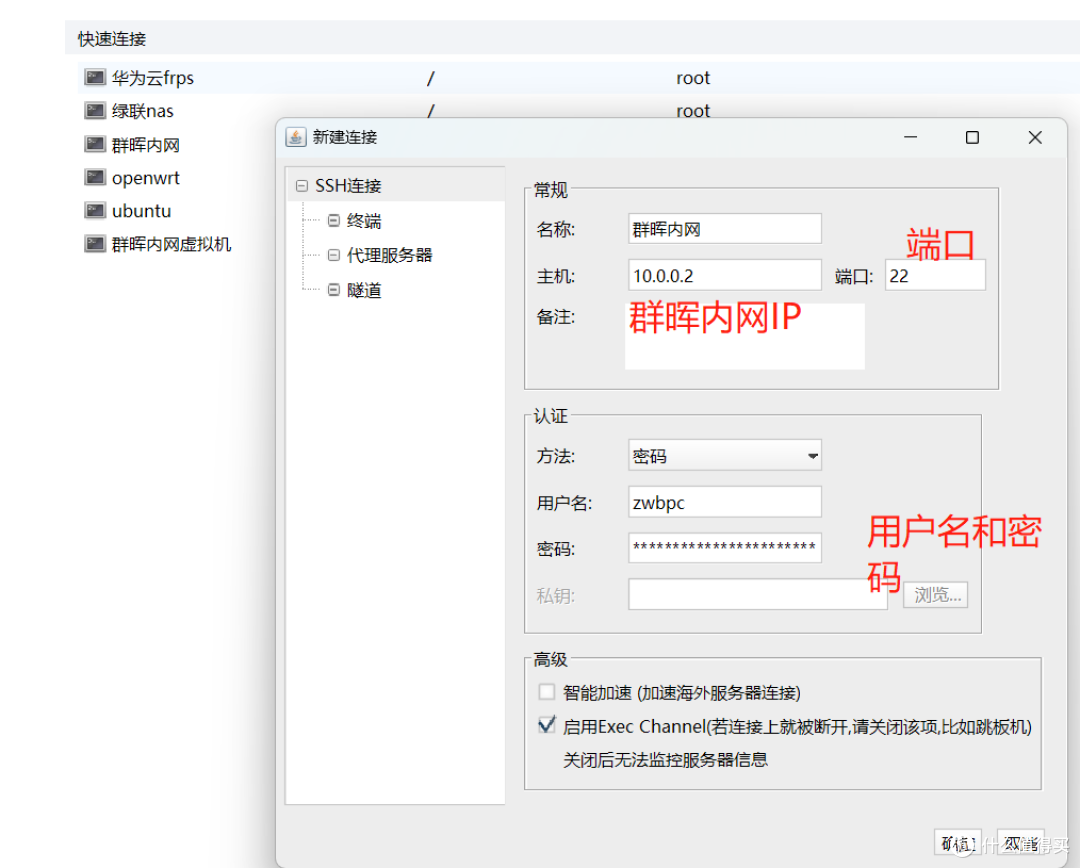
Task: Click the 确定 confirm button
Action: [958, 843]
